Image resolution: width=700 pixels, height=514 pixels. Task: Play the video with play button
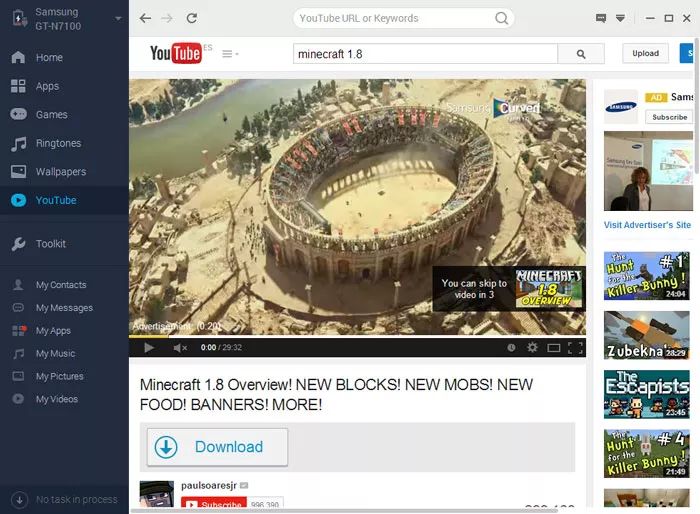coord(149,347)
